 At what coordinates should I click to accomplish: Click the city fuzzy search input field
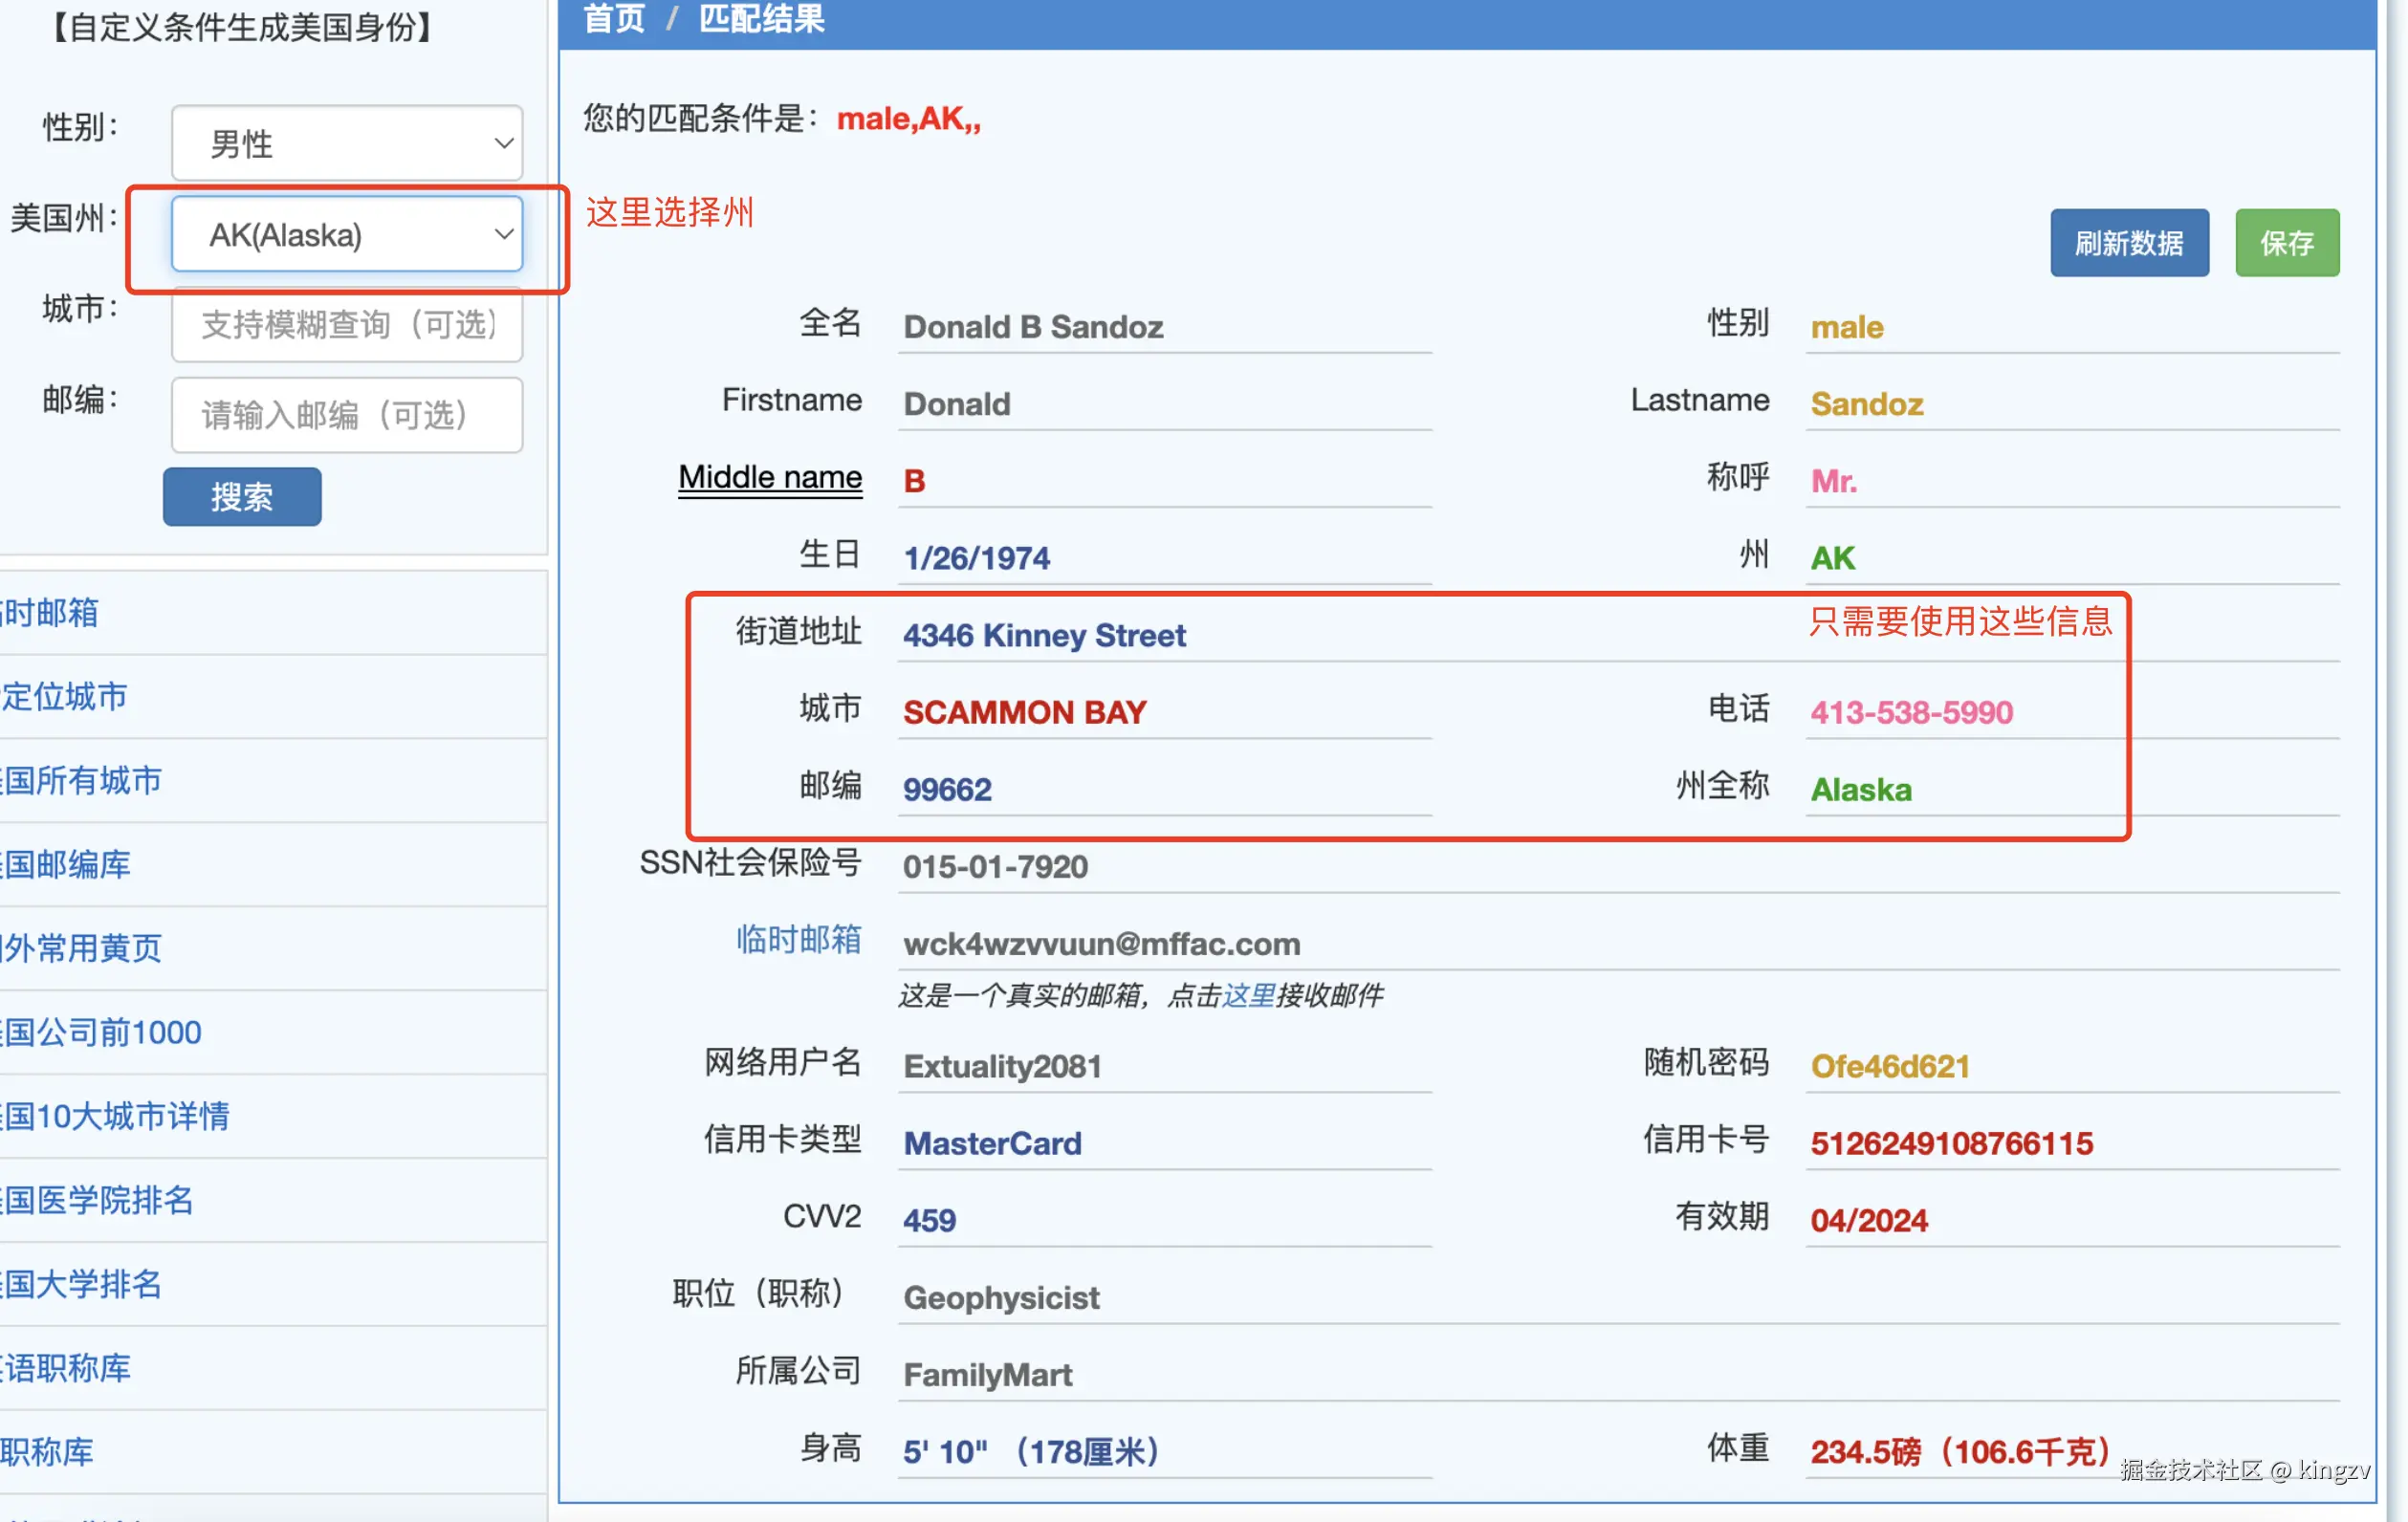346,325
